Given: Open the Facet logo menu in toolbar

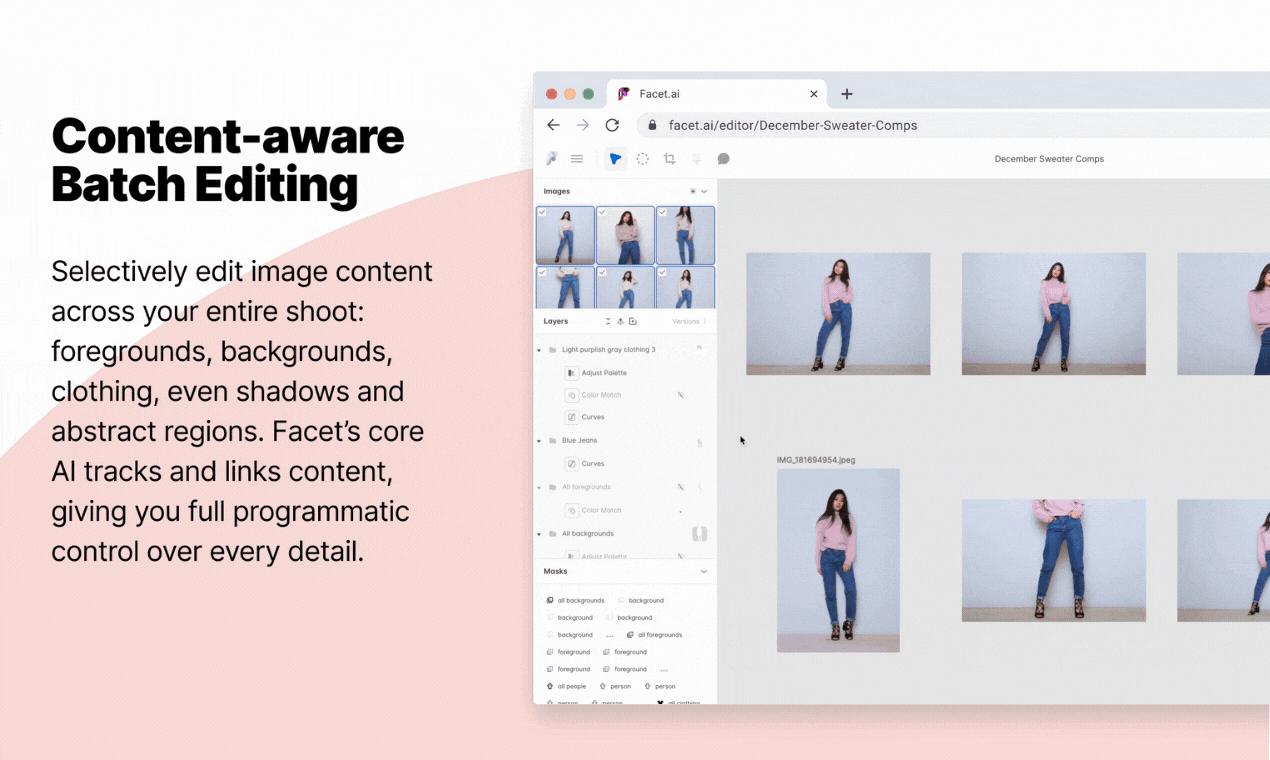Looking at the screenshot, I should 551,159.
